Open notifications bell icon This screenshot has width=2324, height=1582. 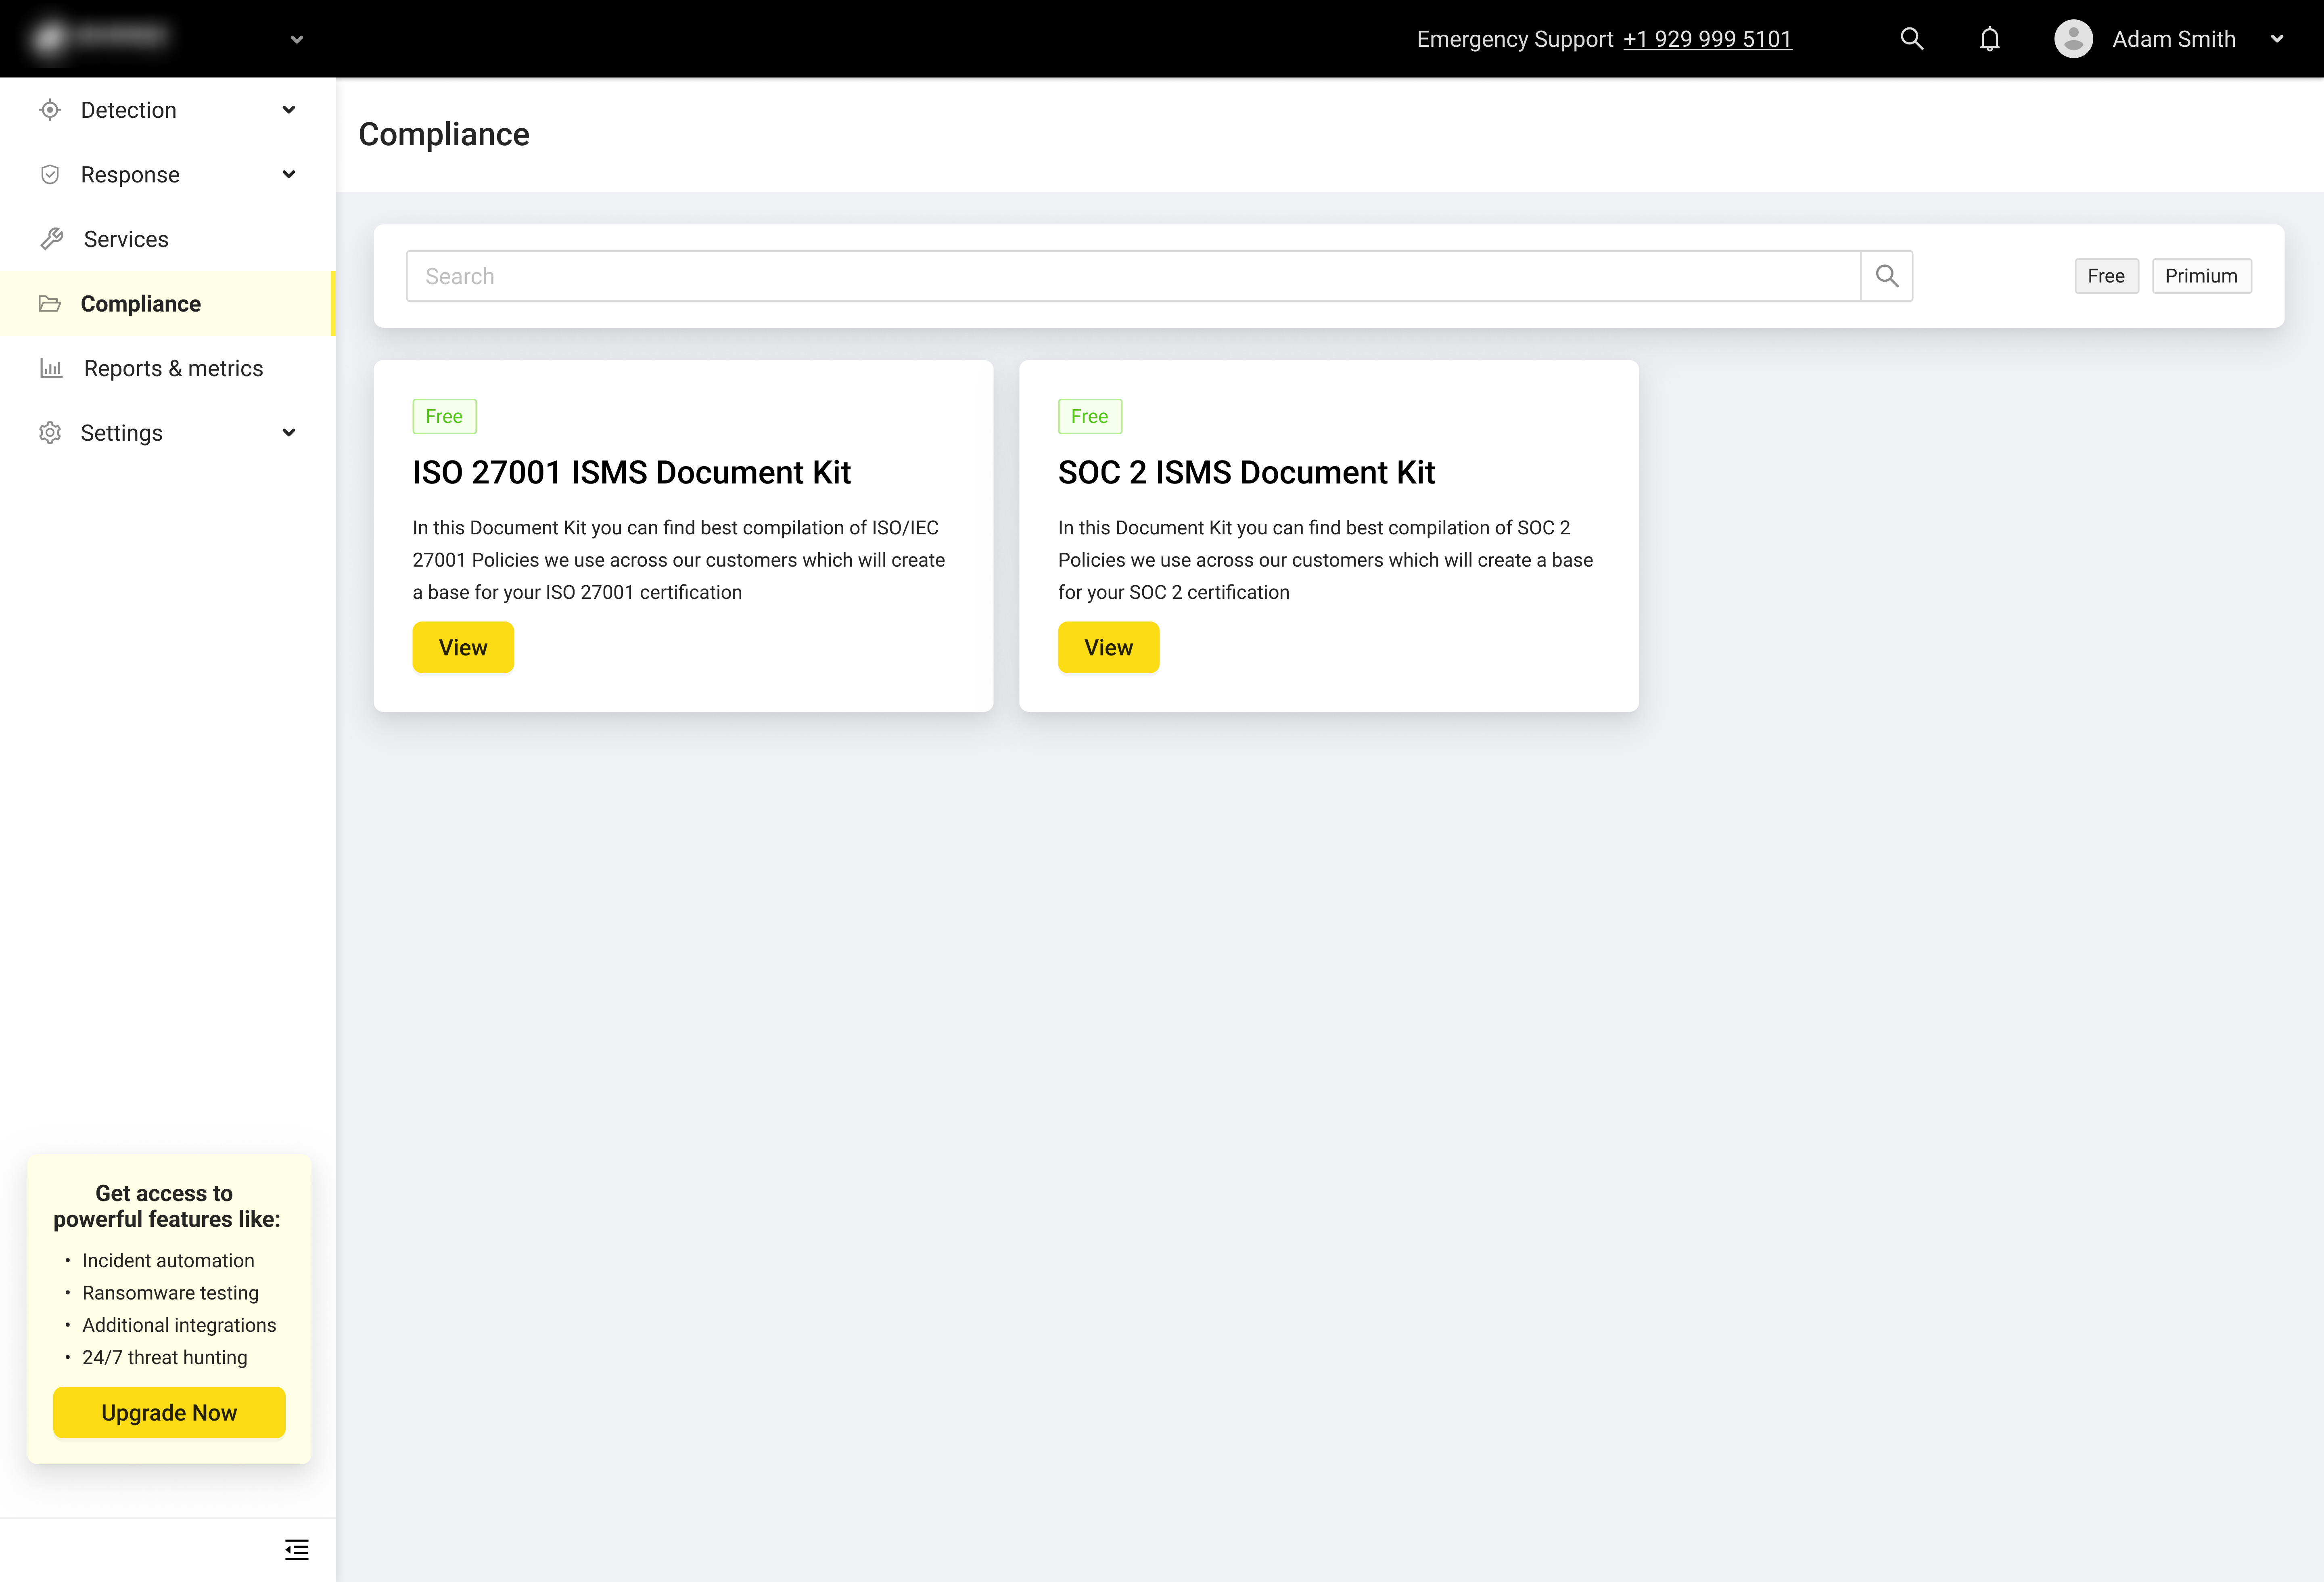pos(1989,39)
